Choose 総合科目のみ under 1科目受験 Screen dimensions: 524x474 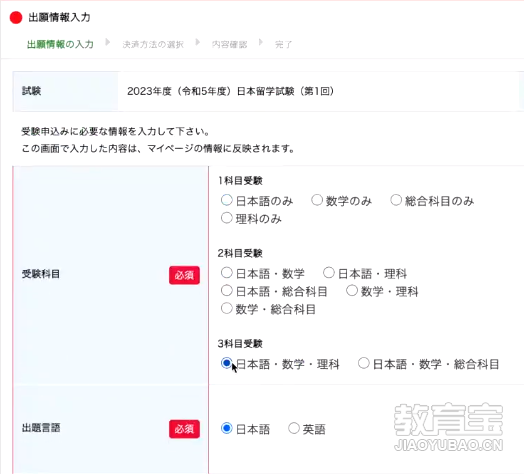point(396,200)
